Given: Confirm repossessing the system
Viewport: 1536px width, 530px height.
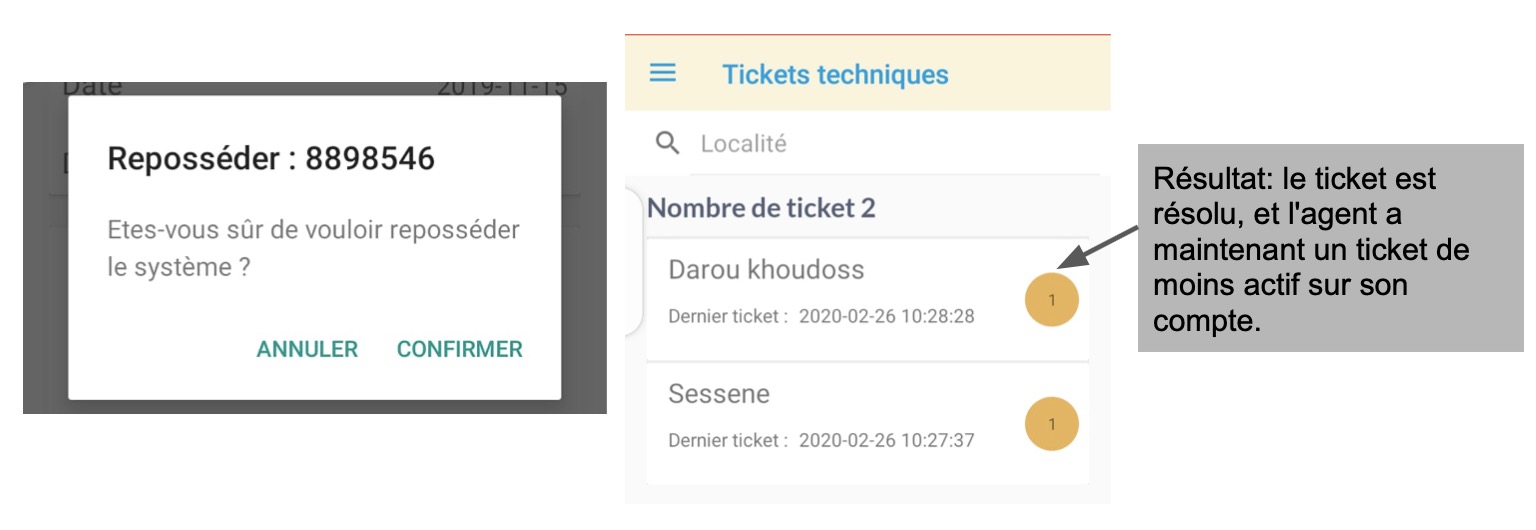Looking at the screenshot, I should (460, 349).
